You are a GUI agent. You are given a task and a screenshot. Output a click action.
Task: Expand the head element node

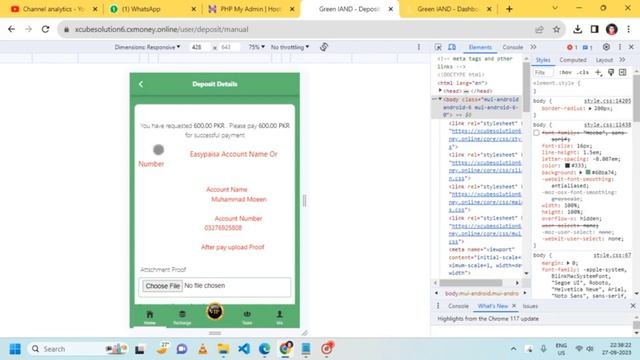(440, 91)
